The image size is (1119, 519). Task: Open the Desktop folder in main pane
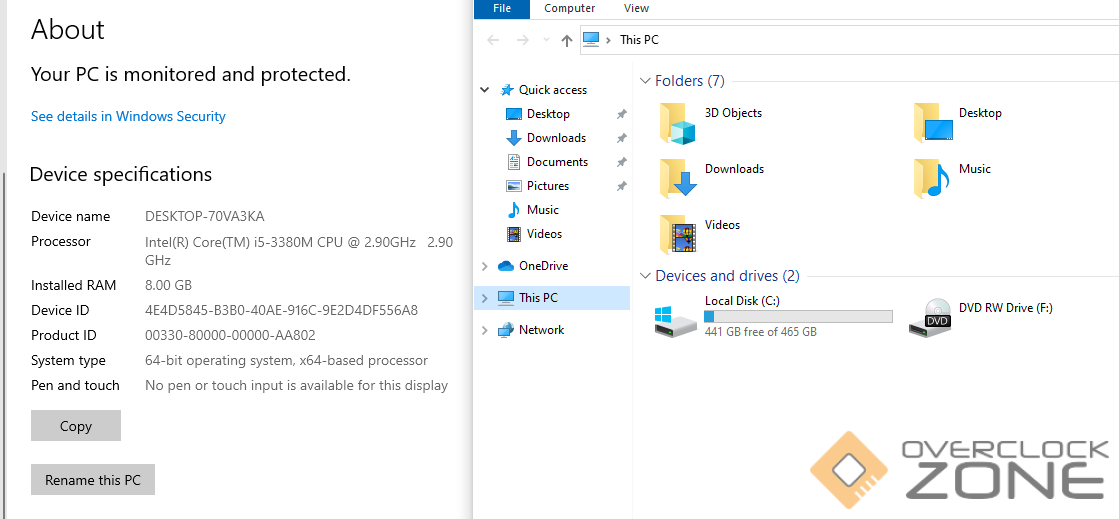click(932, 124)
